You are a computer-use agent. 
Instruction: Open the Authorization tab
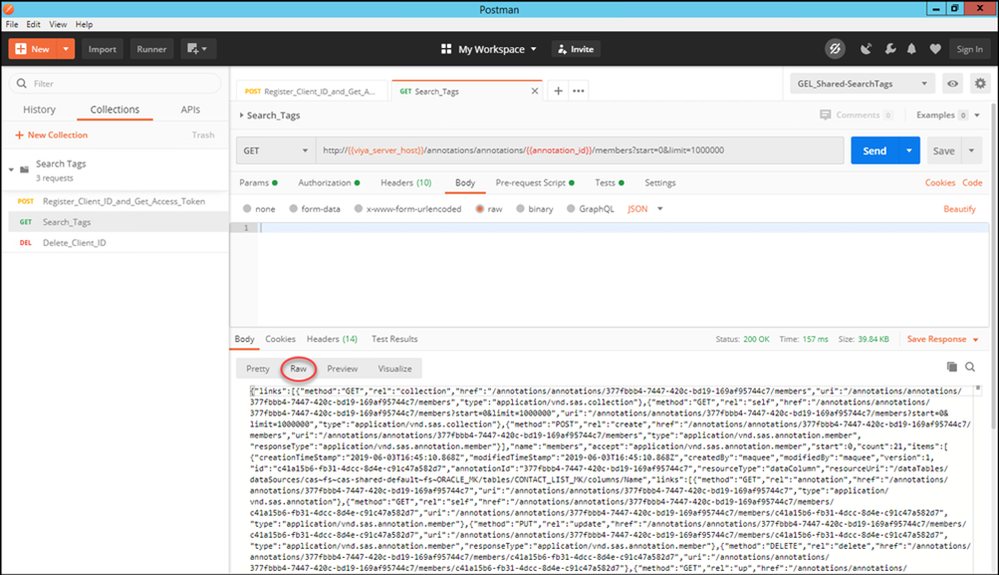pos(329,183)
